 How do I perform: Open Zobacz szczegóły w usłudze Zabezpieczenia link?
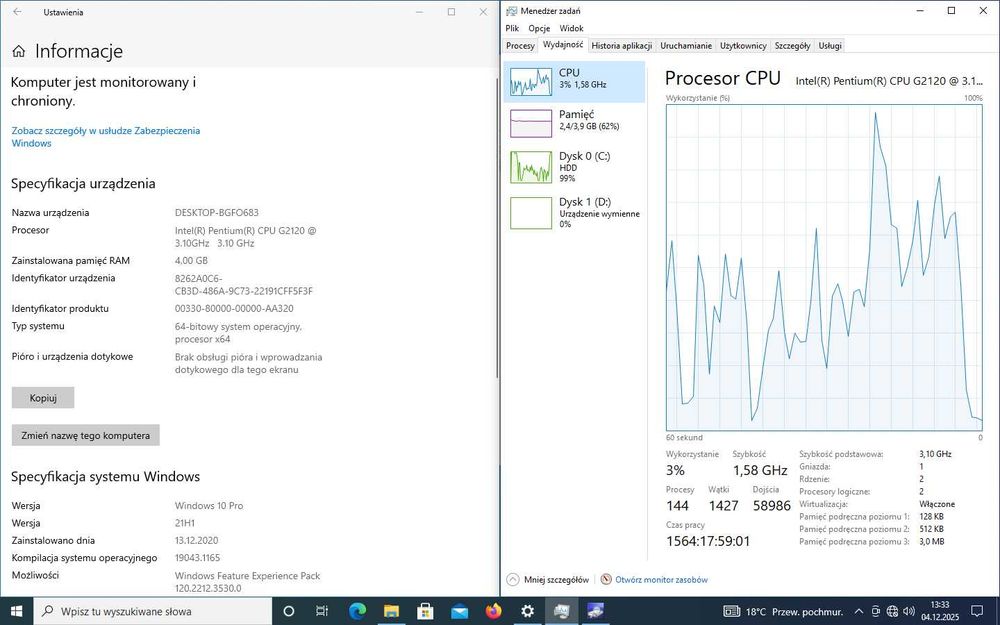click(106, 136)
